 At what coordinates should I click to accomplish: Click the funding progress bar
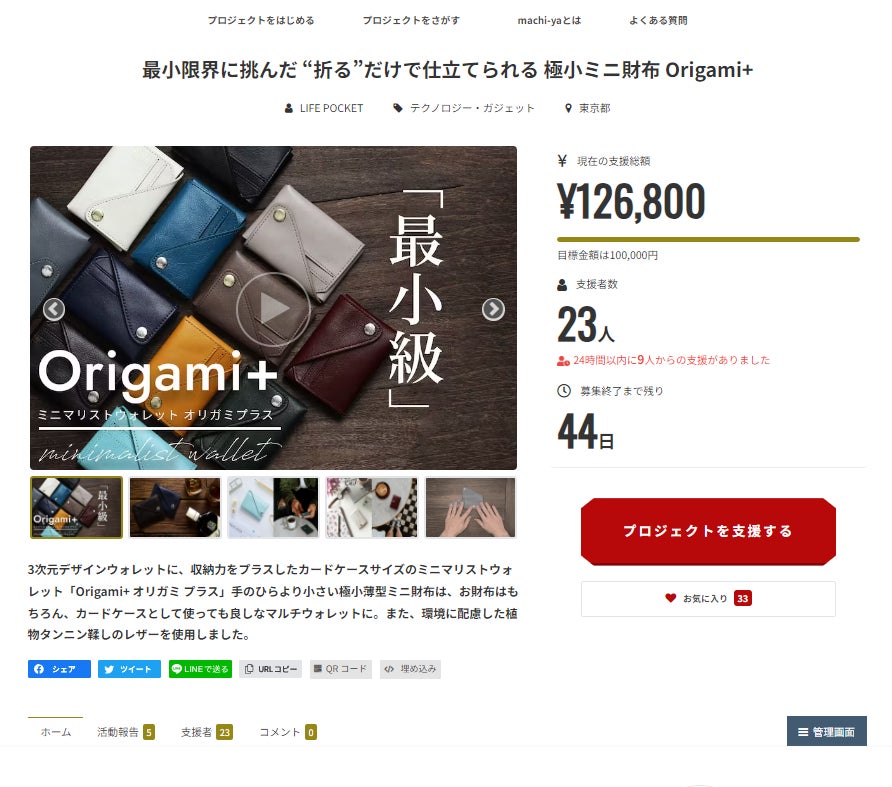tap(708, 240)
